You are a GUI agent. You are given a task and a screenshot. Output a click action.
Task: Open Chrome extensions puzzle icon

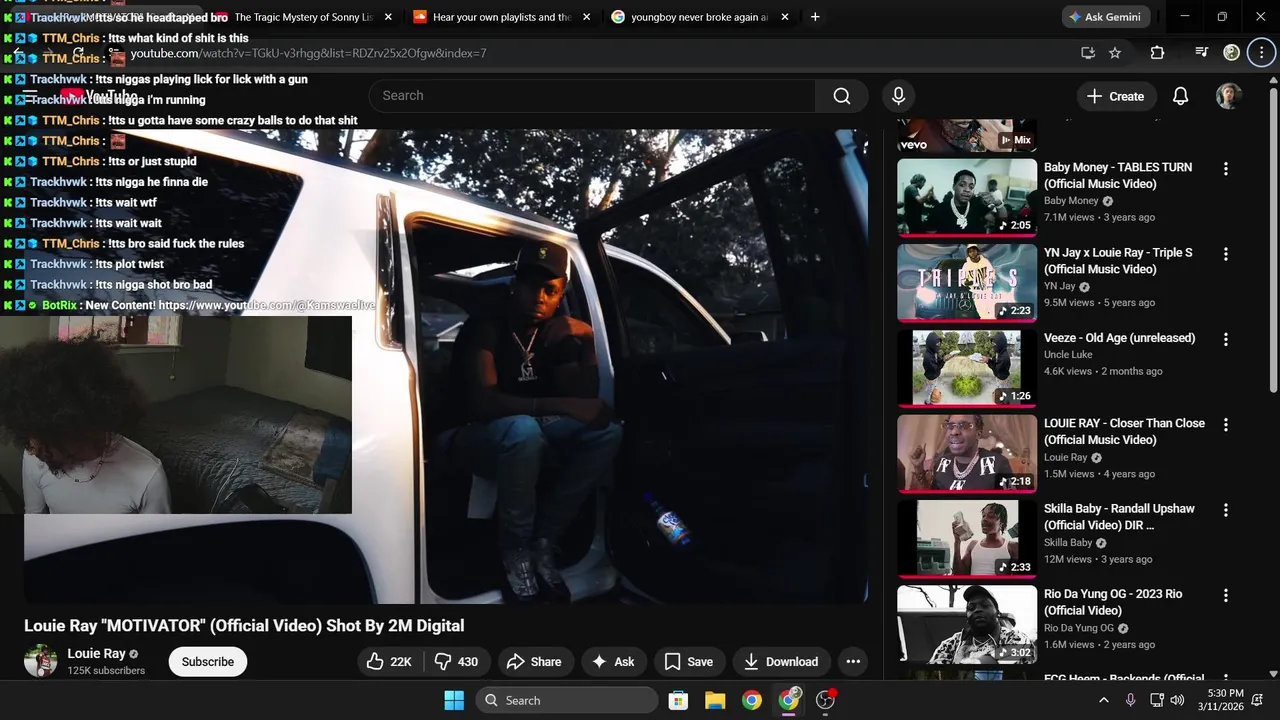click(1157, 53)
